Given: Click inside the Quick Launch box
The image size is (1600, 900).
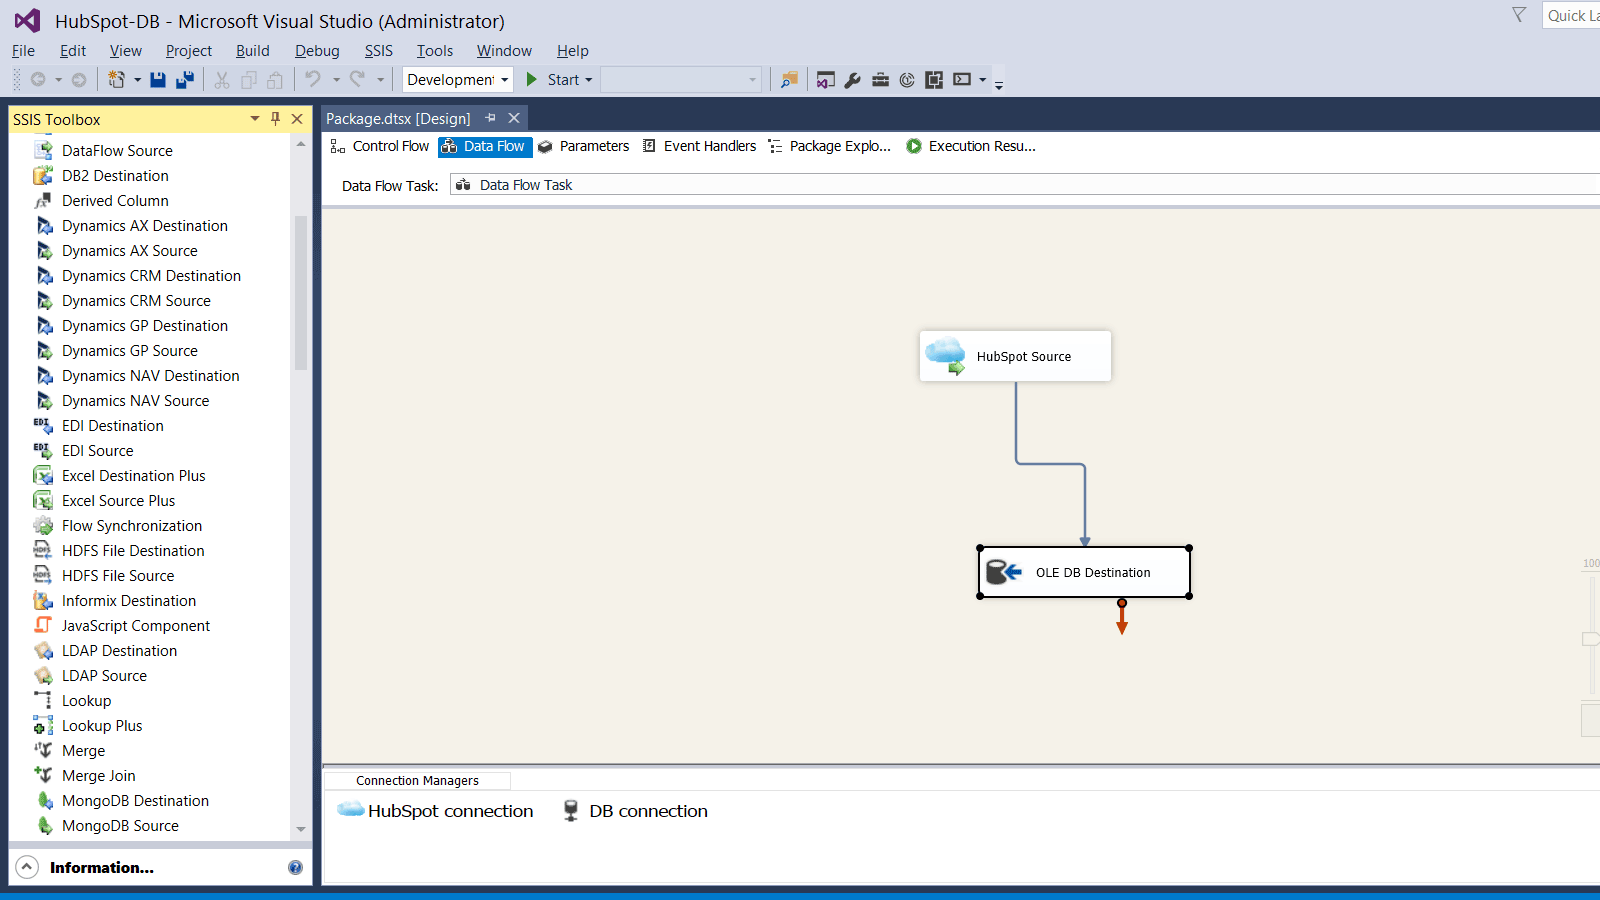Looking at the screenshot, I should click(1570, 15).
